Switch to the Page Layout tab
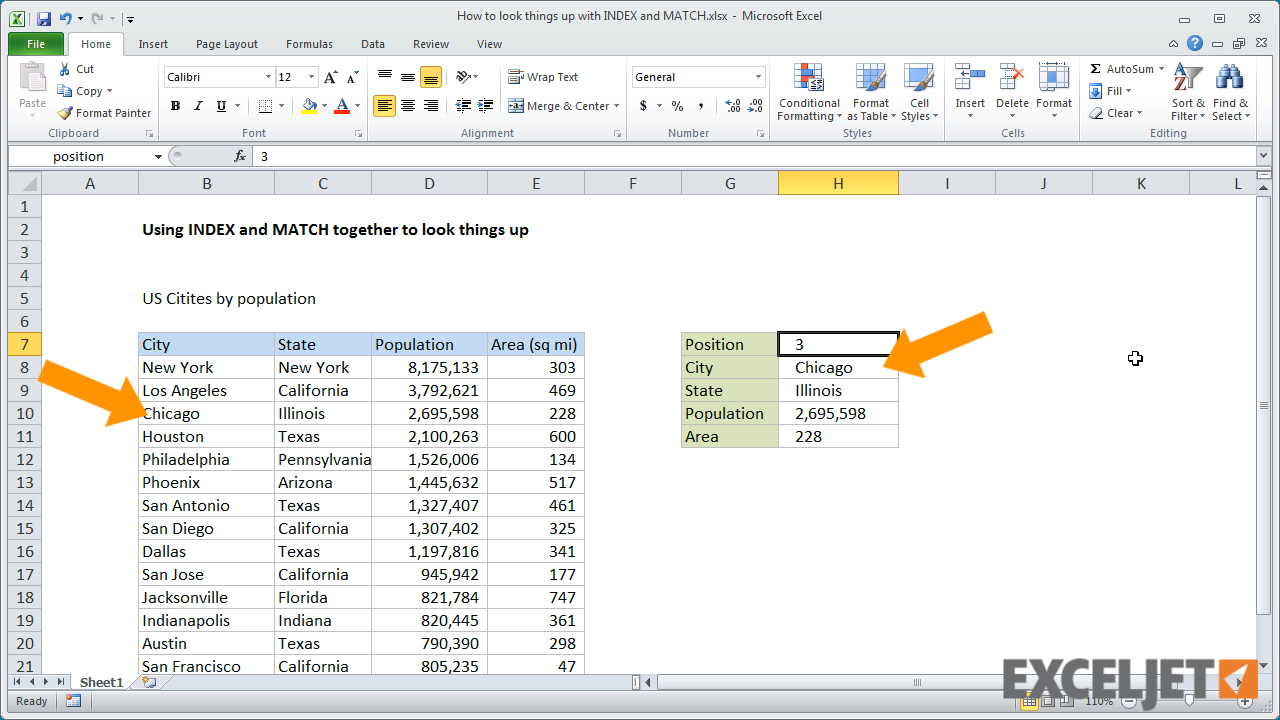The width and height of the screenshot is (1280, 720). click(x=227, y=44)
